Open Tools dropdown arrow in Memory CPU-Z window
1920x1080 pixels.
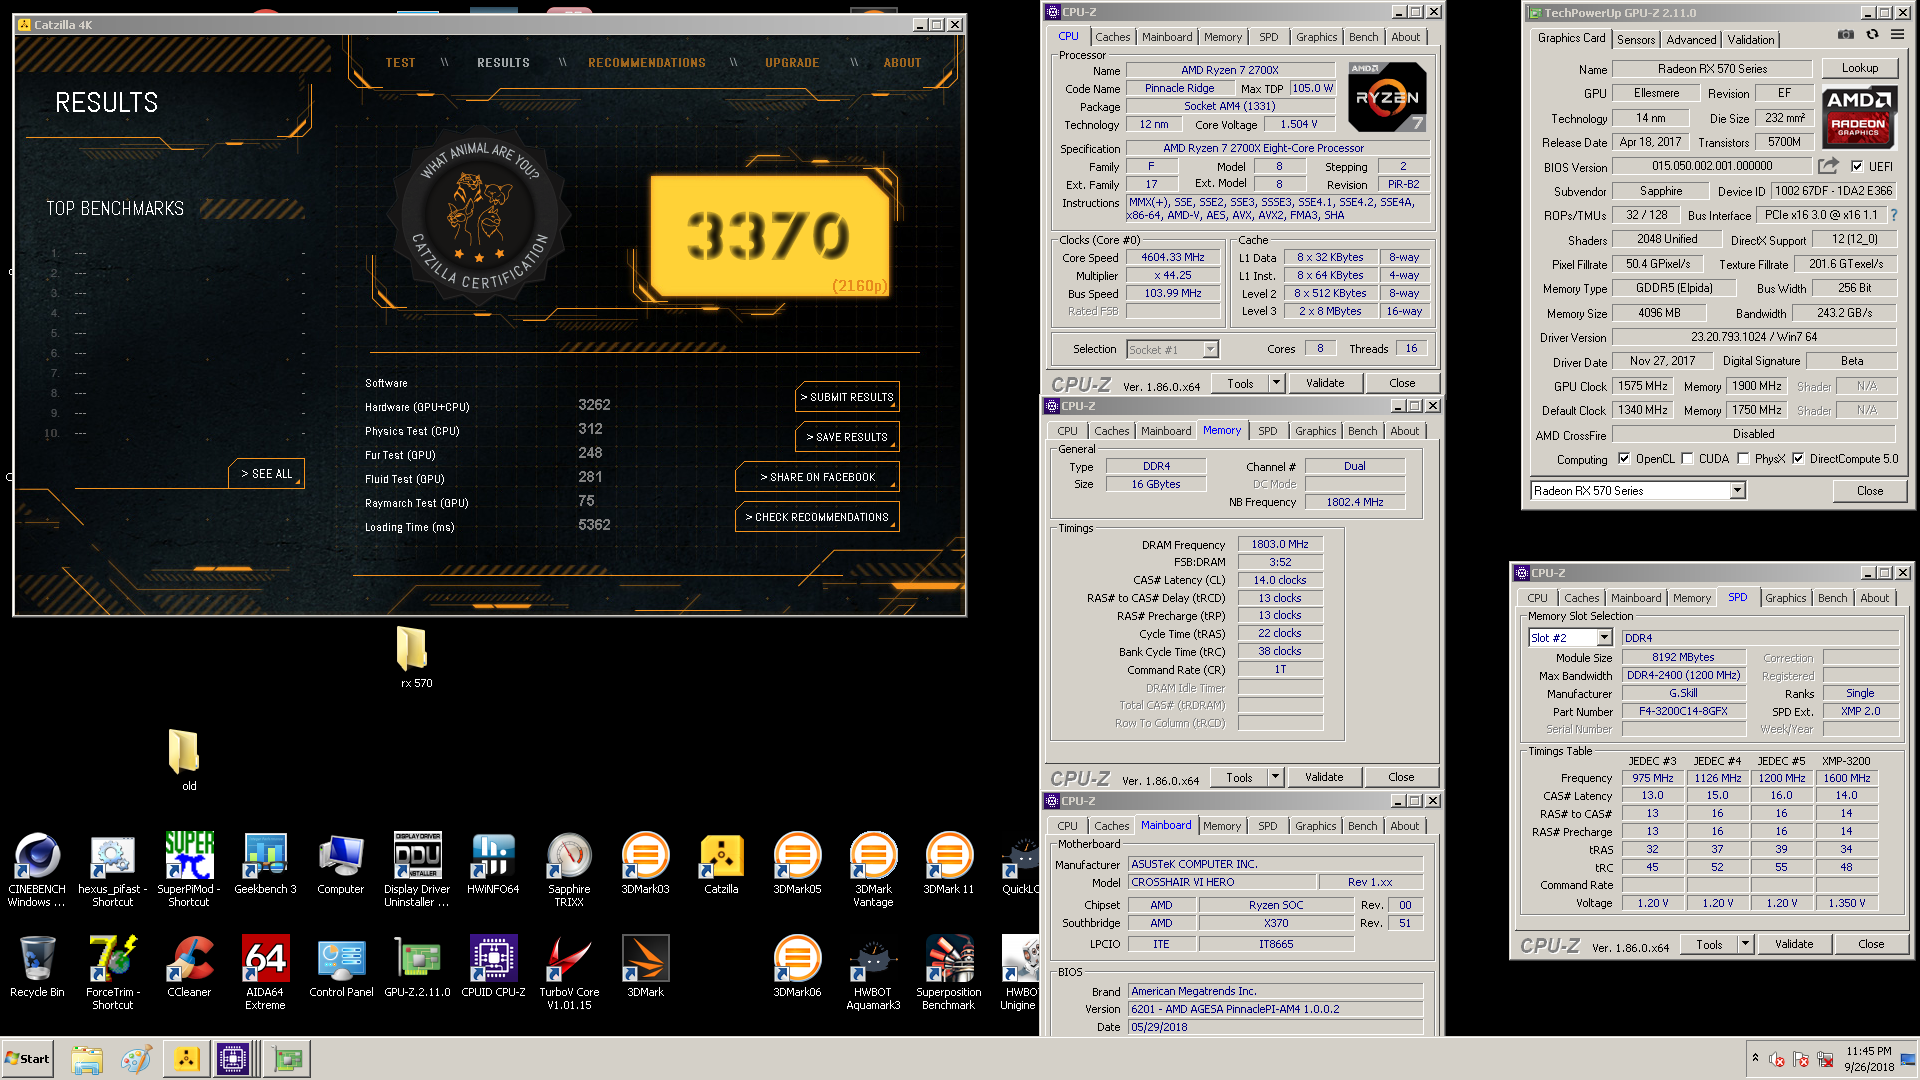1275,777
